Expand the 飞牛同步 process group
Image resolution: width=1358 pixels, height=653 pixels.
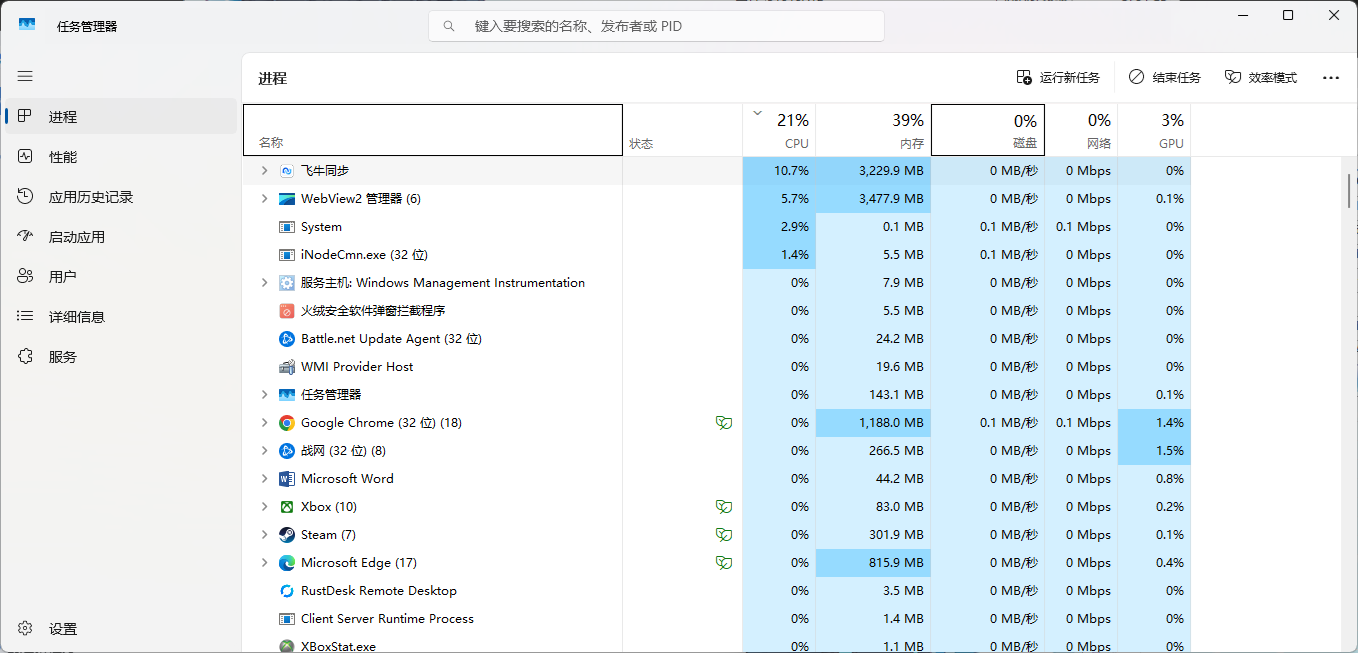264,171
